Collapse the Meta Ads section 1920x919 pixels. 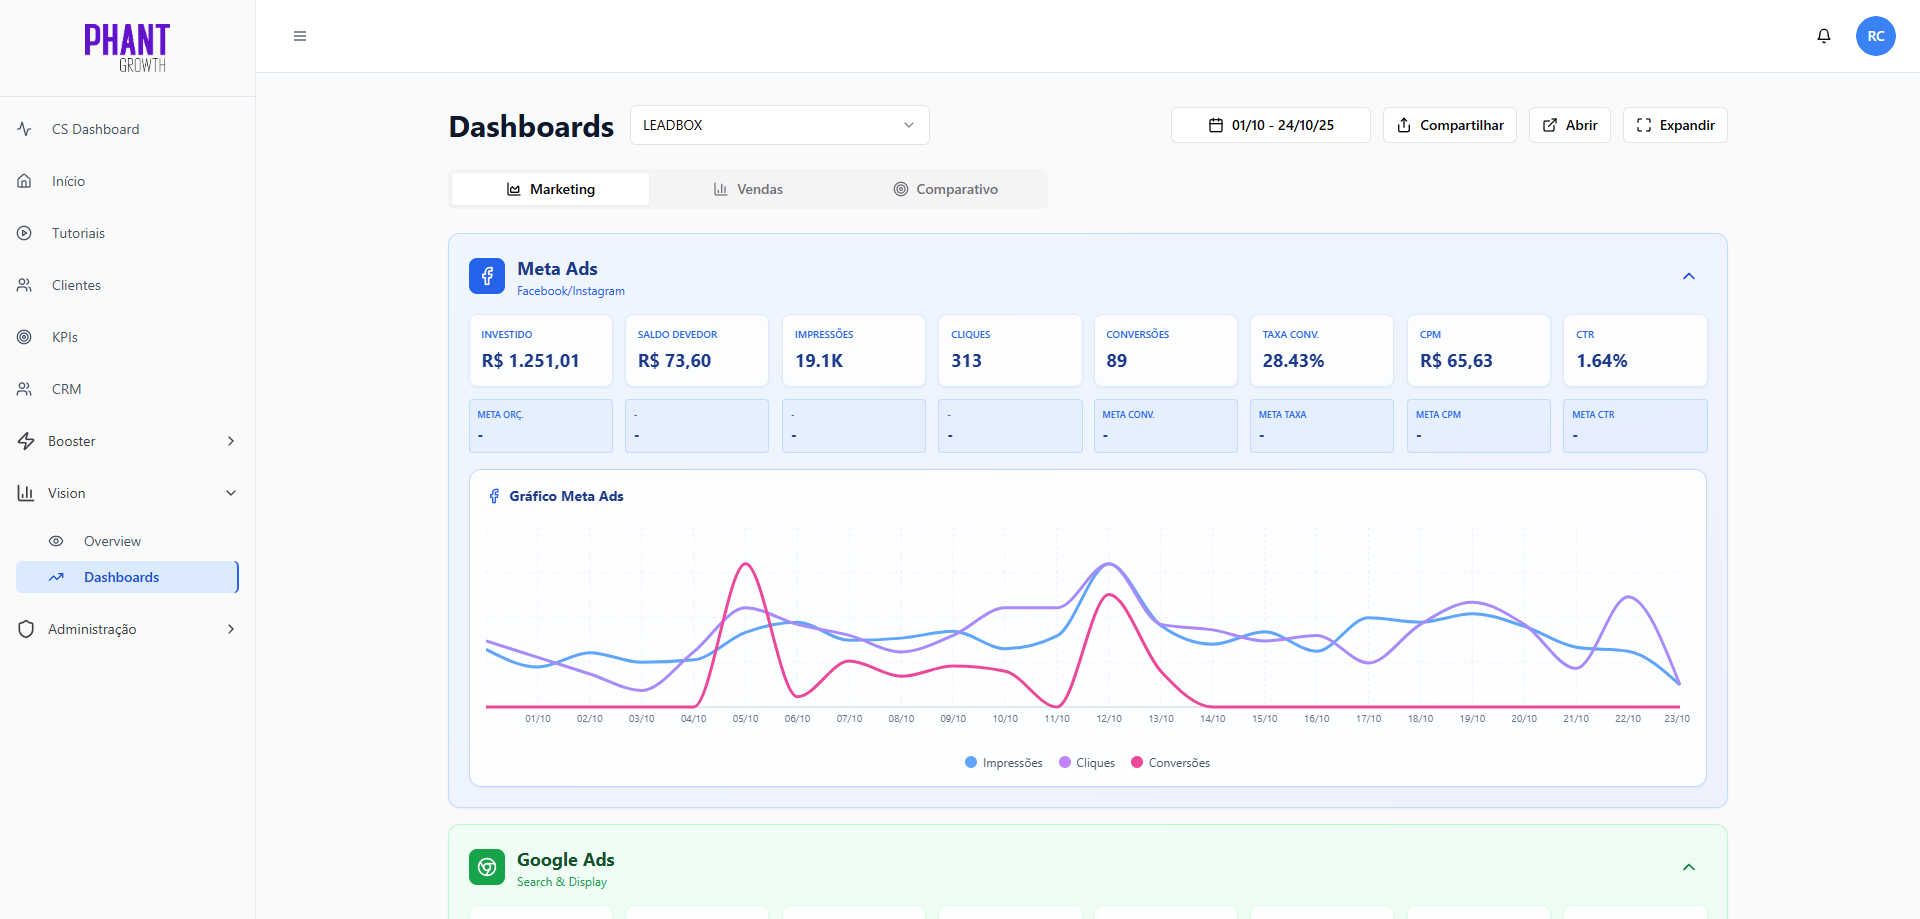[x=1688, y=277]
